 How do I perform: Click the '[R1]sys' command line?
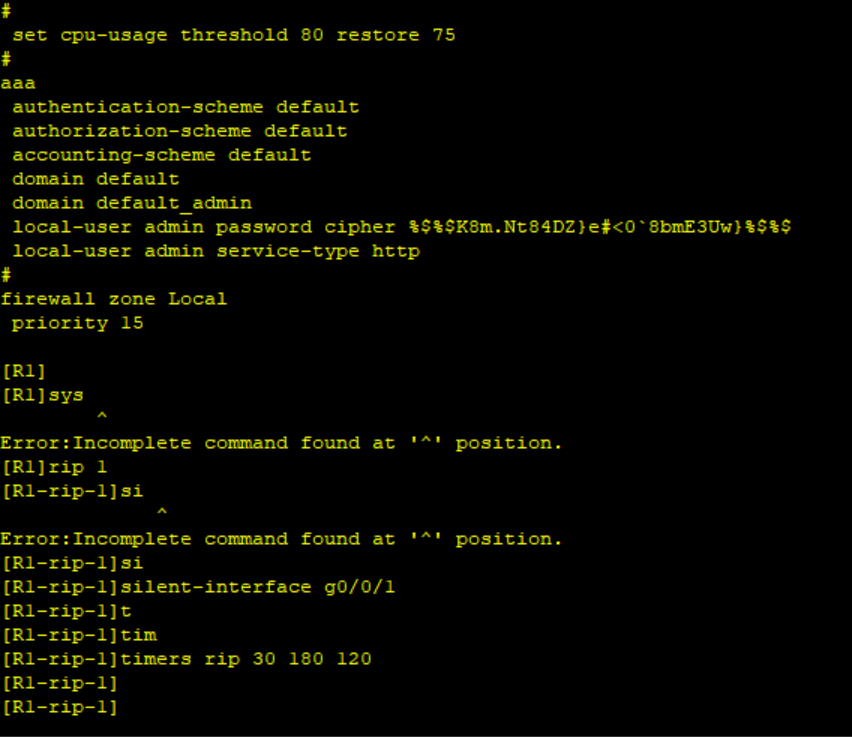coord(42,395)
